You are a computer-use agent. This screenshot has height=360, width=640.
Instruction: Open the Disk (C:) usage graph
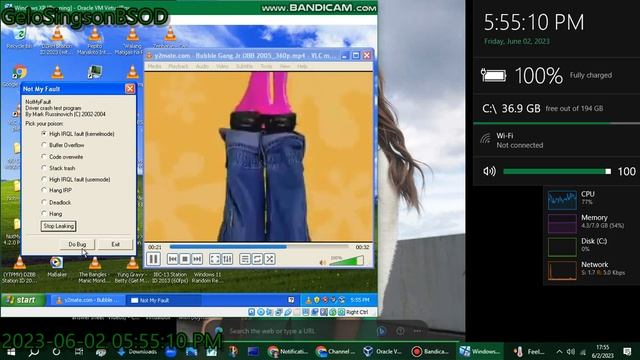(x=562, y=247)
